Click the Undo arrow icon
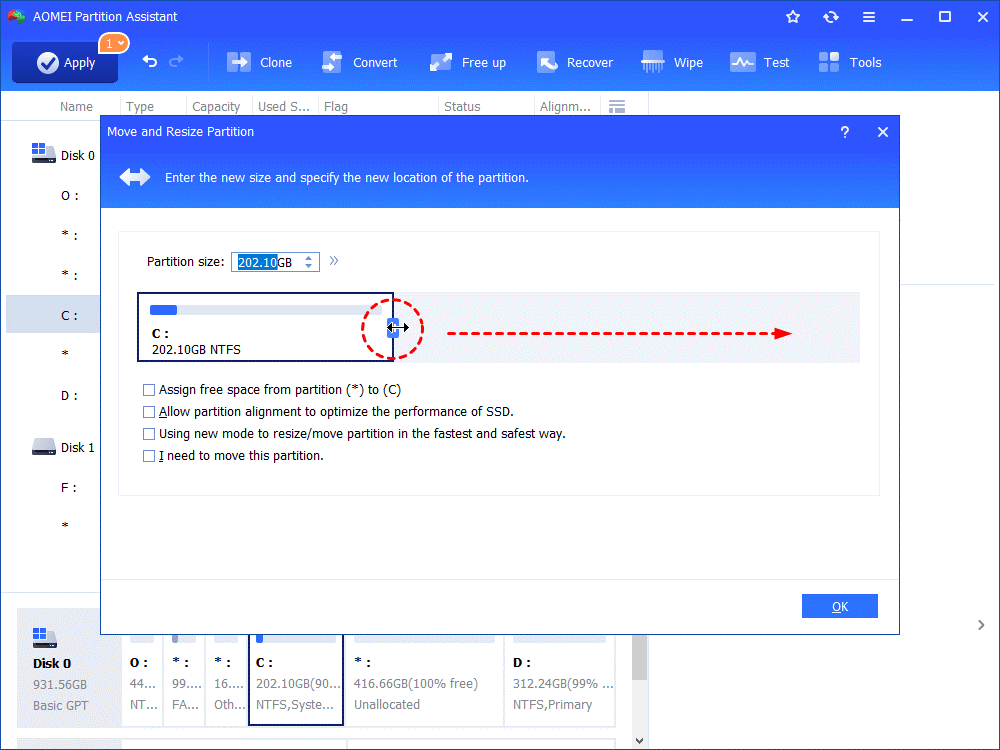Viewport: 1000px width, 750px height. click(150, 62)
